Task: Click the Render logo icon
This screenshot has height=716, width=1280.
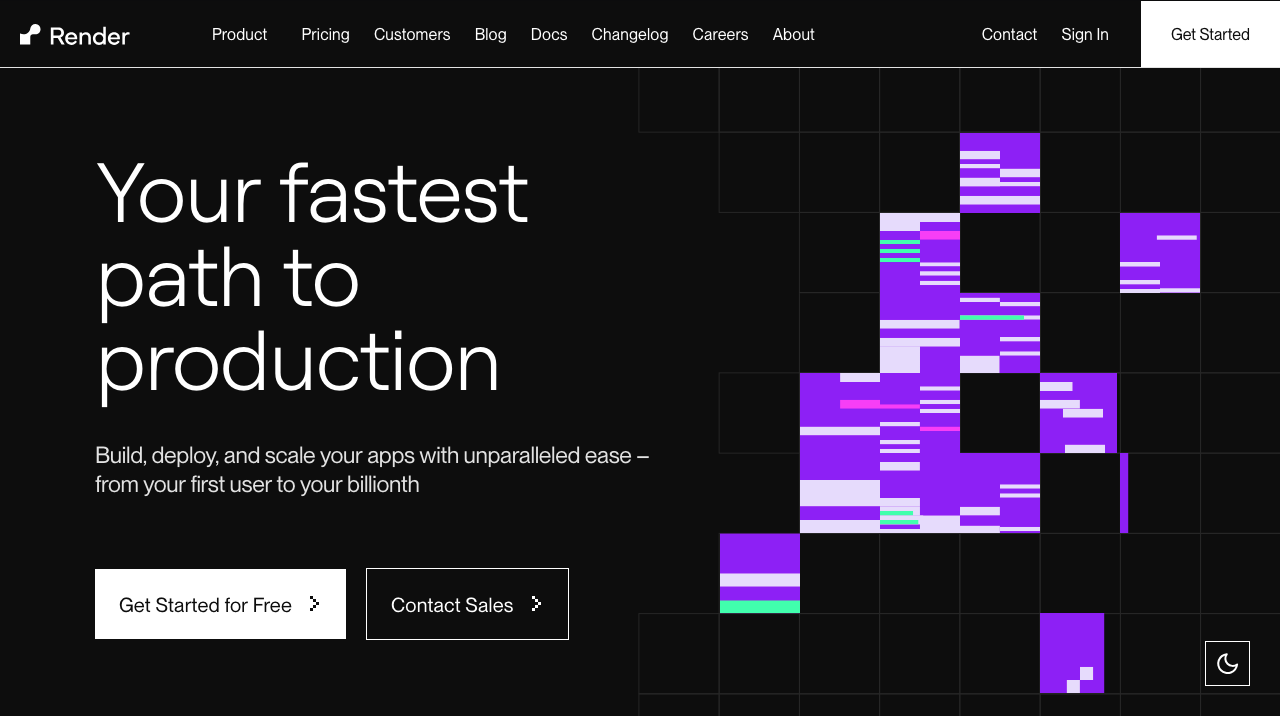Action: 31,35
